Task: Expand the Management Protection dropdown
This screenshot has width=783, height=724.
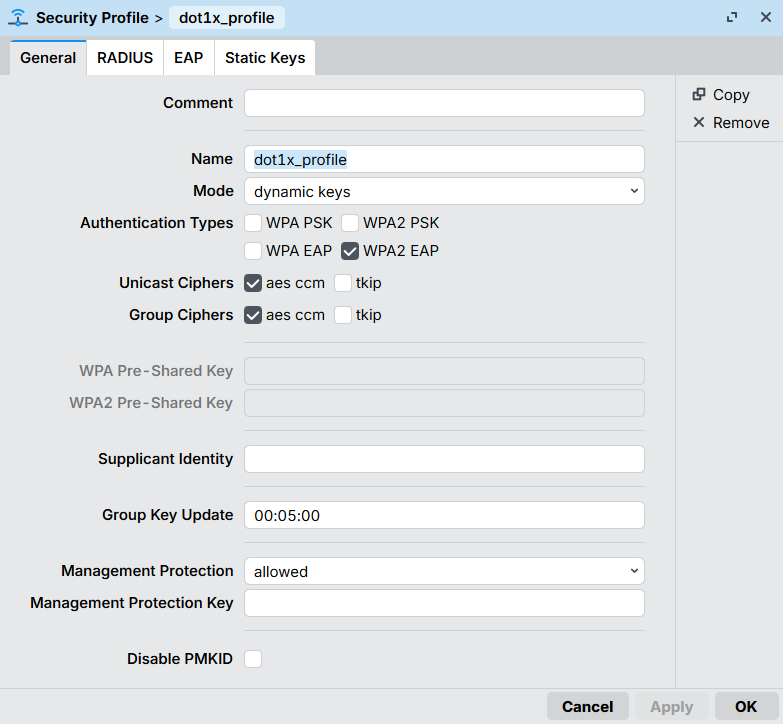Action: [444, 572]
